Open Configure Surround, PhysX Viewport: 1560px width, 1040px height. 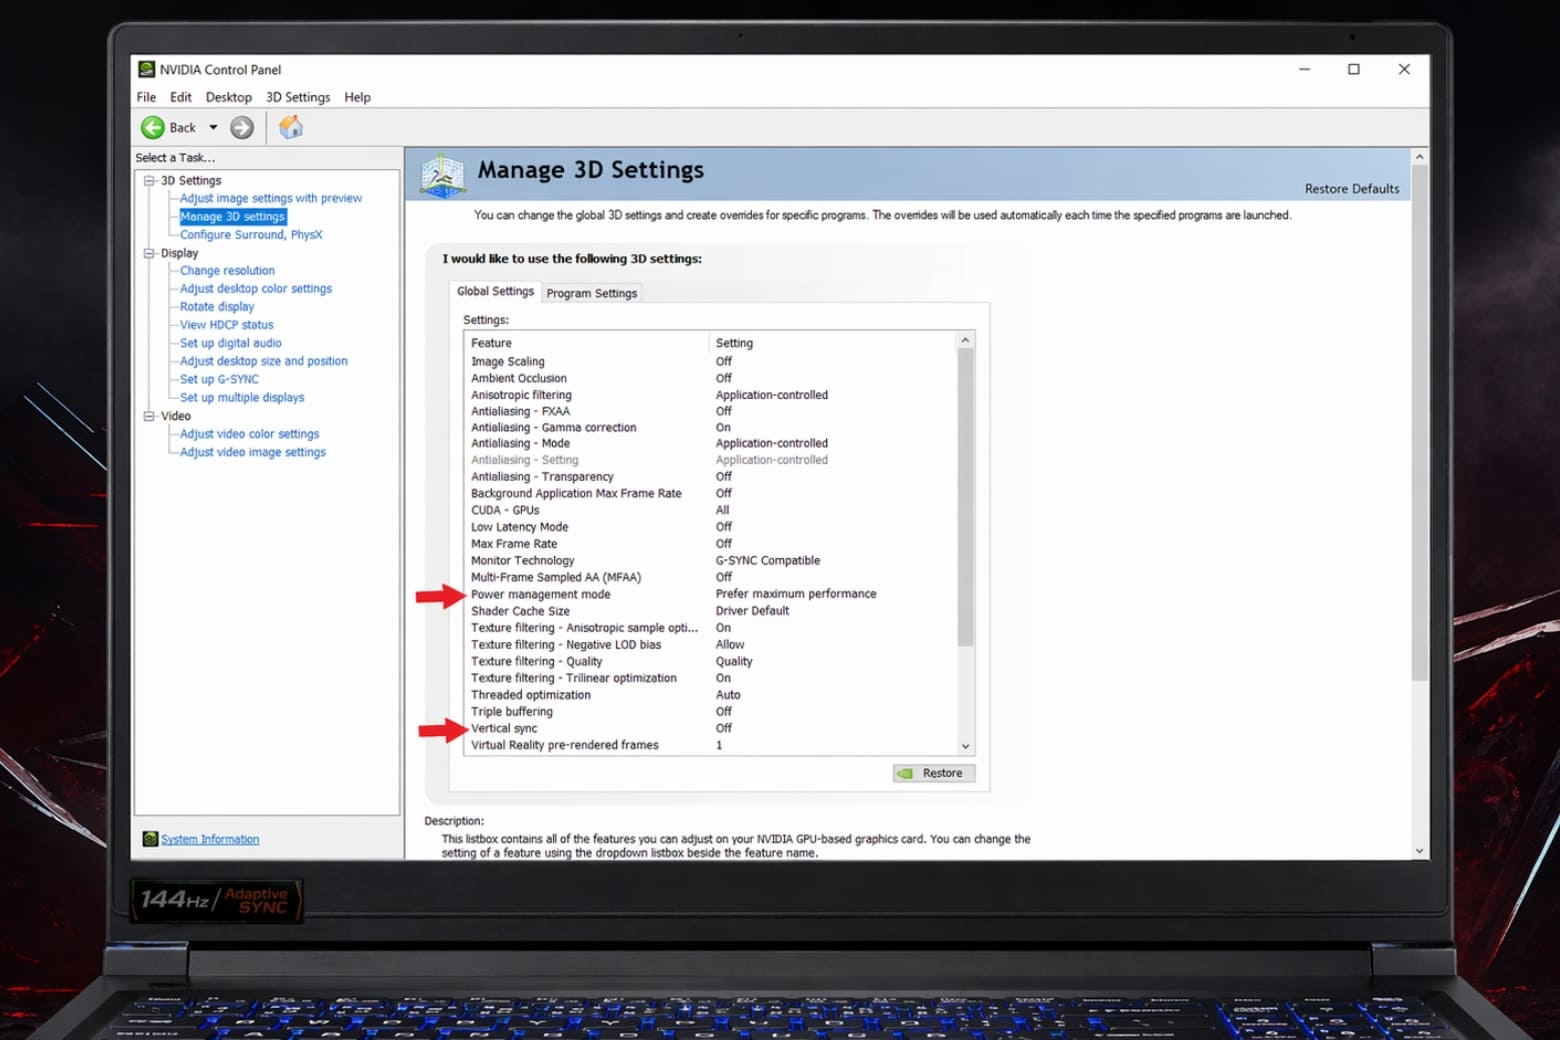(251, 235)
